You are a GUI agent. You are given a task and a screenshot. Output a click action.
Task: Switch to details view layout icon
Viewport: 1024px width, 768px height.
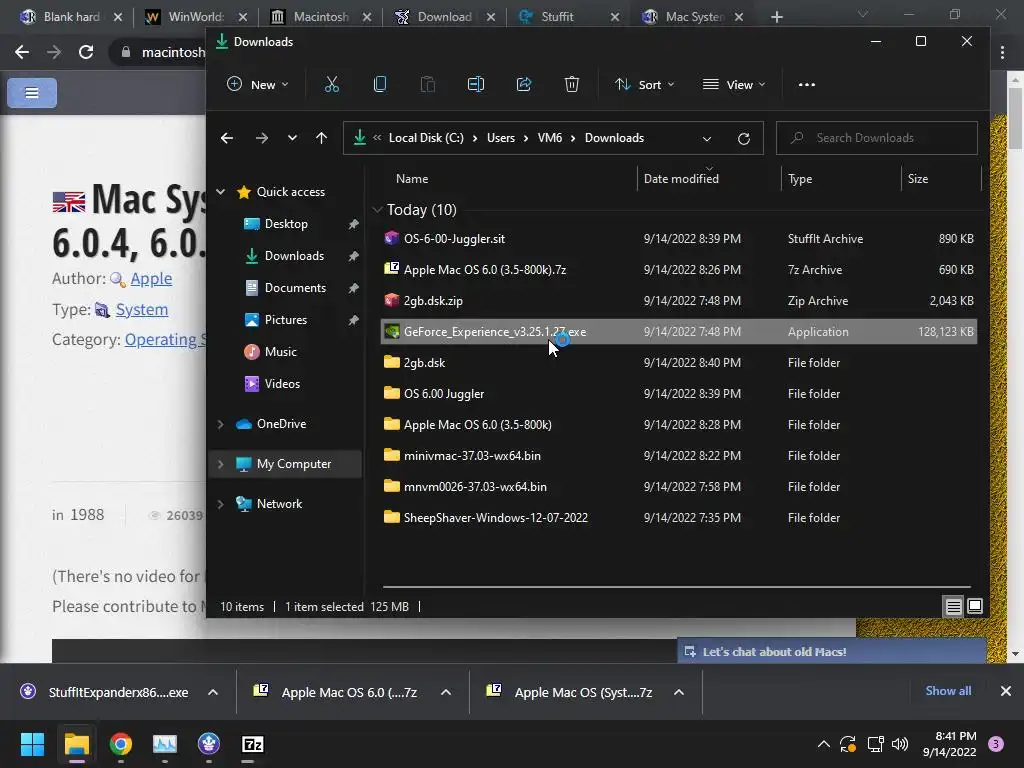point(953,607)
